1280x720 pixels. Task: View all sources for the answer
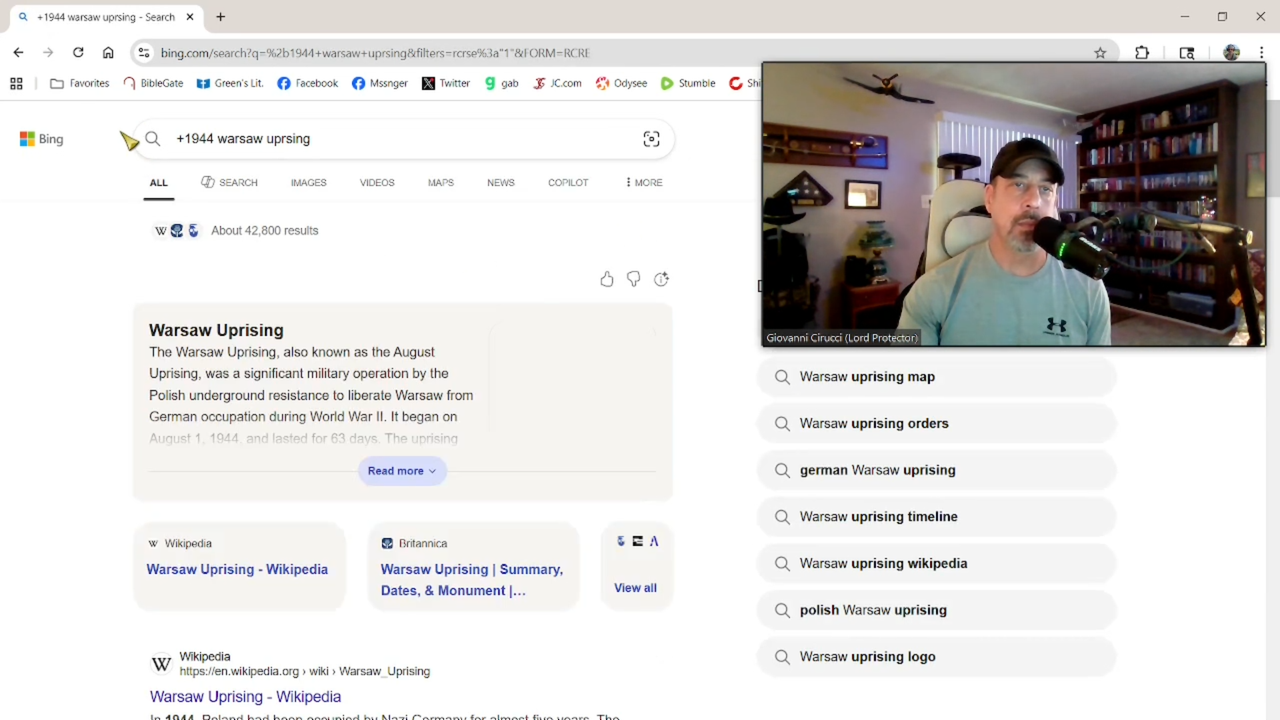tap(635, 588)
